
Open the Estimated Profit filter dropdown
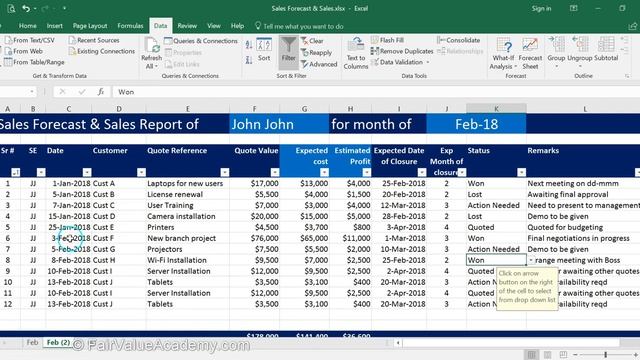pos(367,172)
